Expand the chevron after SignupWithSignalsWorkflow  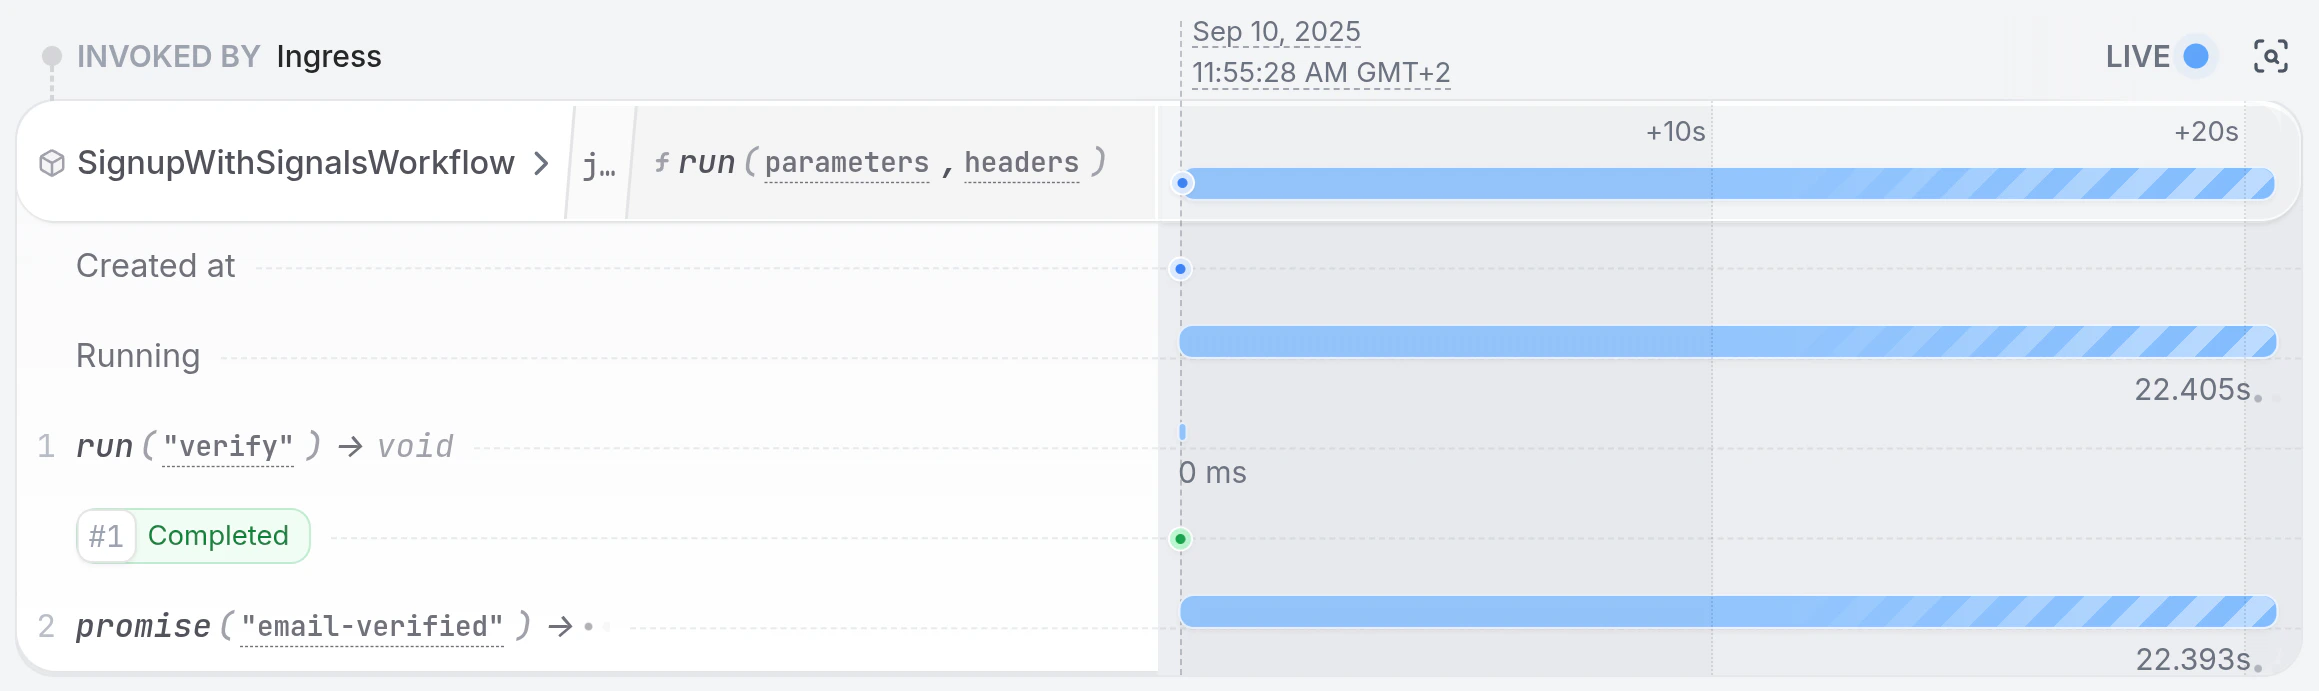click(541, 162)
